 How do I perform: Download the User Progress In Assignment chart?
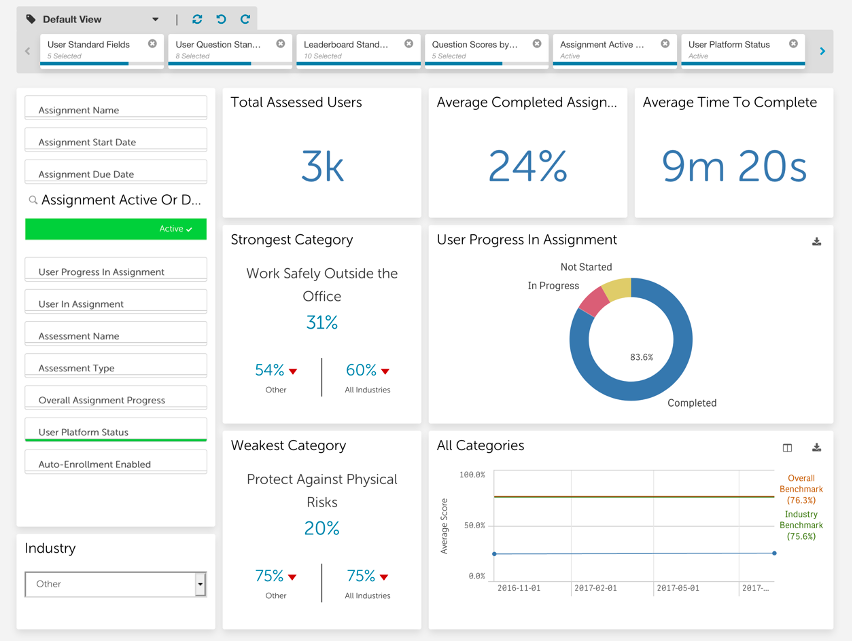816,241
